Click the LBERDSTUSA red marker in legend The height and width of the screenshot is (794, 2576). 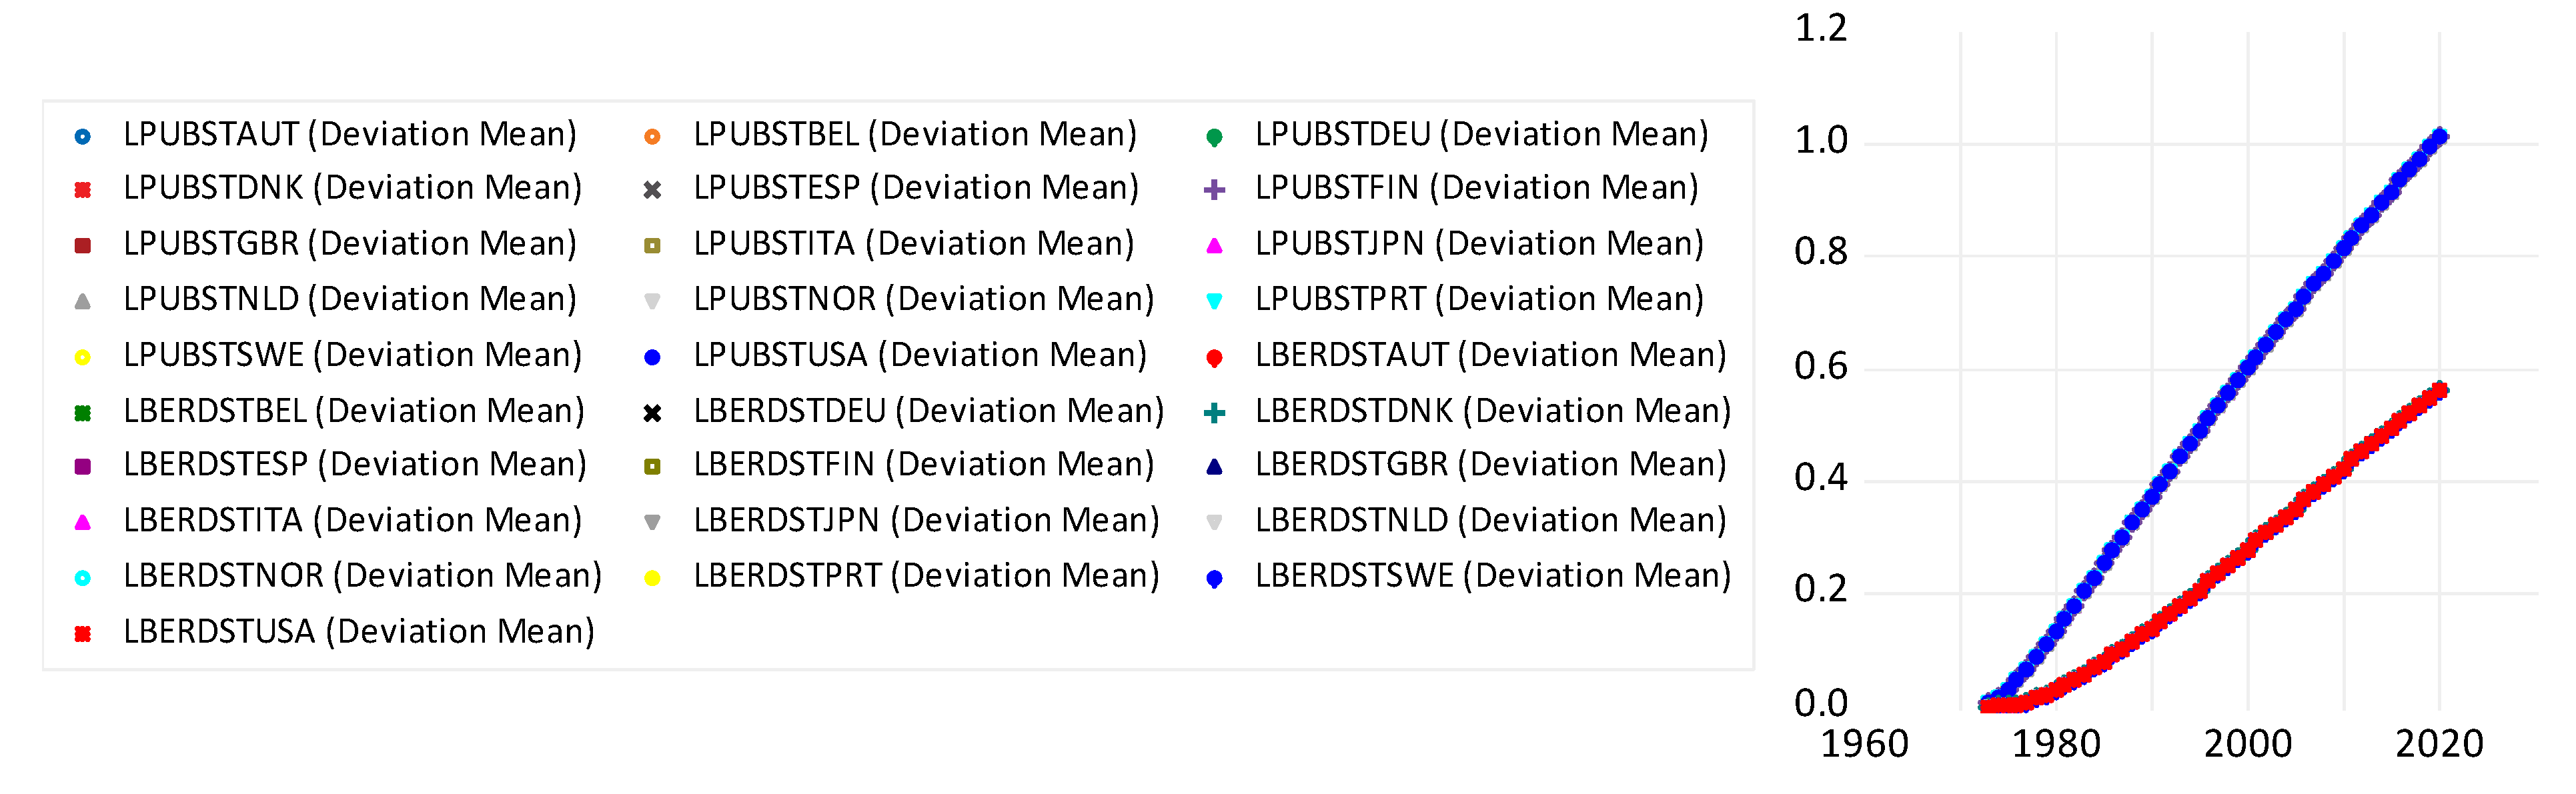[x=83, y=634]
